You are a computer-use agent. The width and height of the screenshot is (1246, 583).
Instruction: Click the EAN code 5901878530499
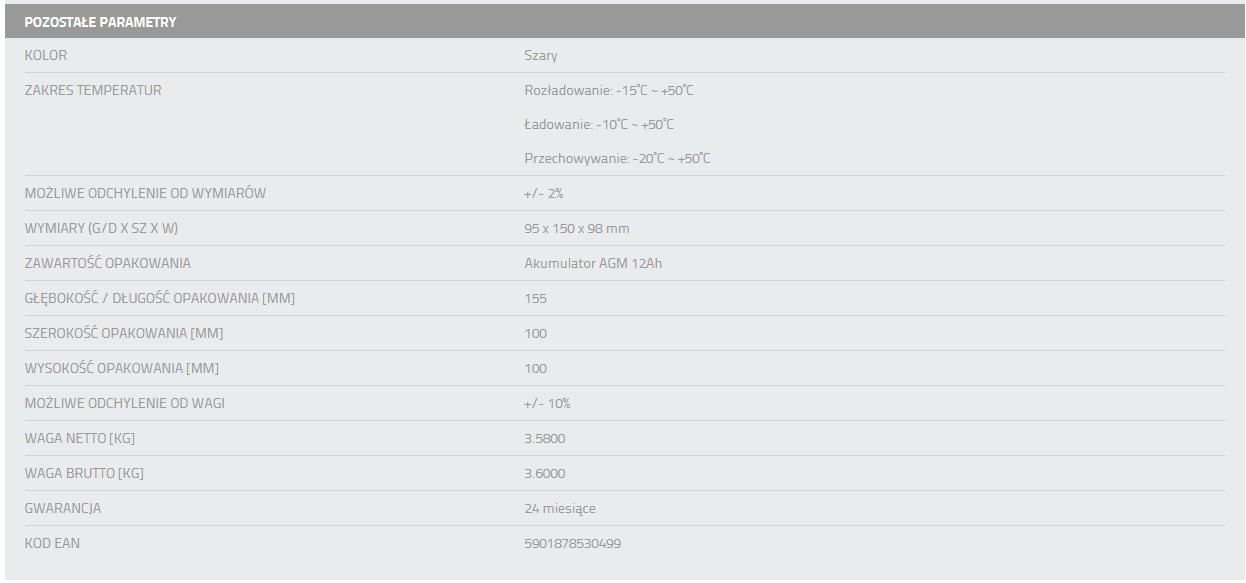pyautogui.click(x=572, y=544)
